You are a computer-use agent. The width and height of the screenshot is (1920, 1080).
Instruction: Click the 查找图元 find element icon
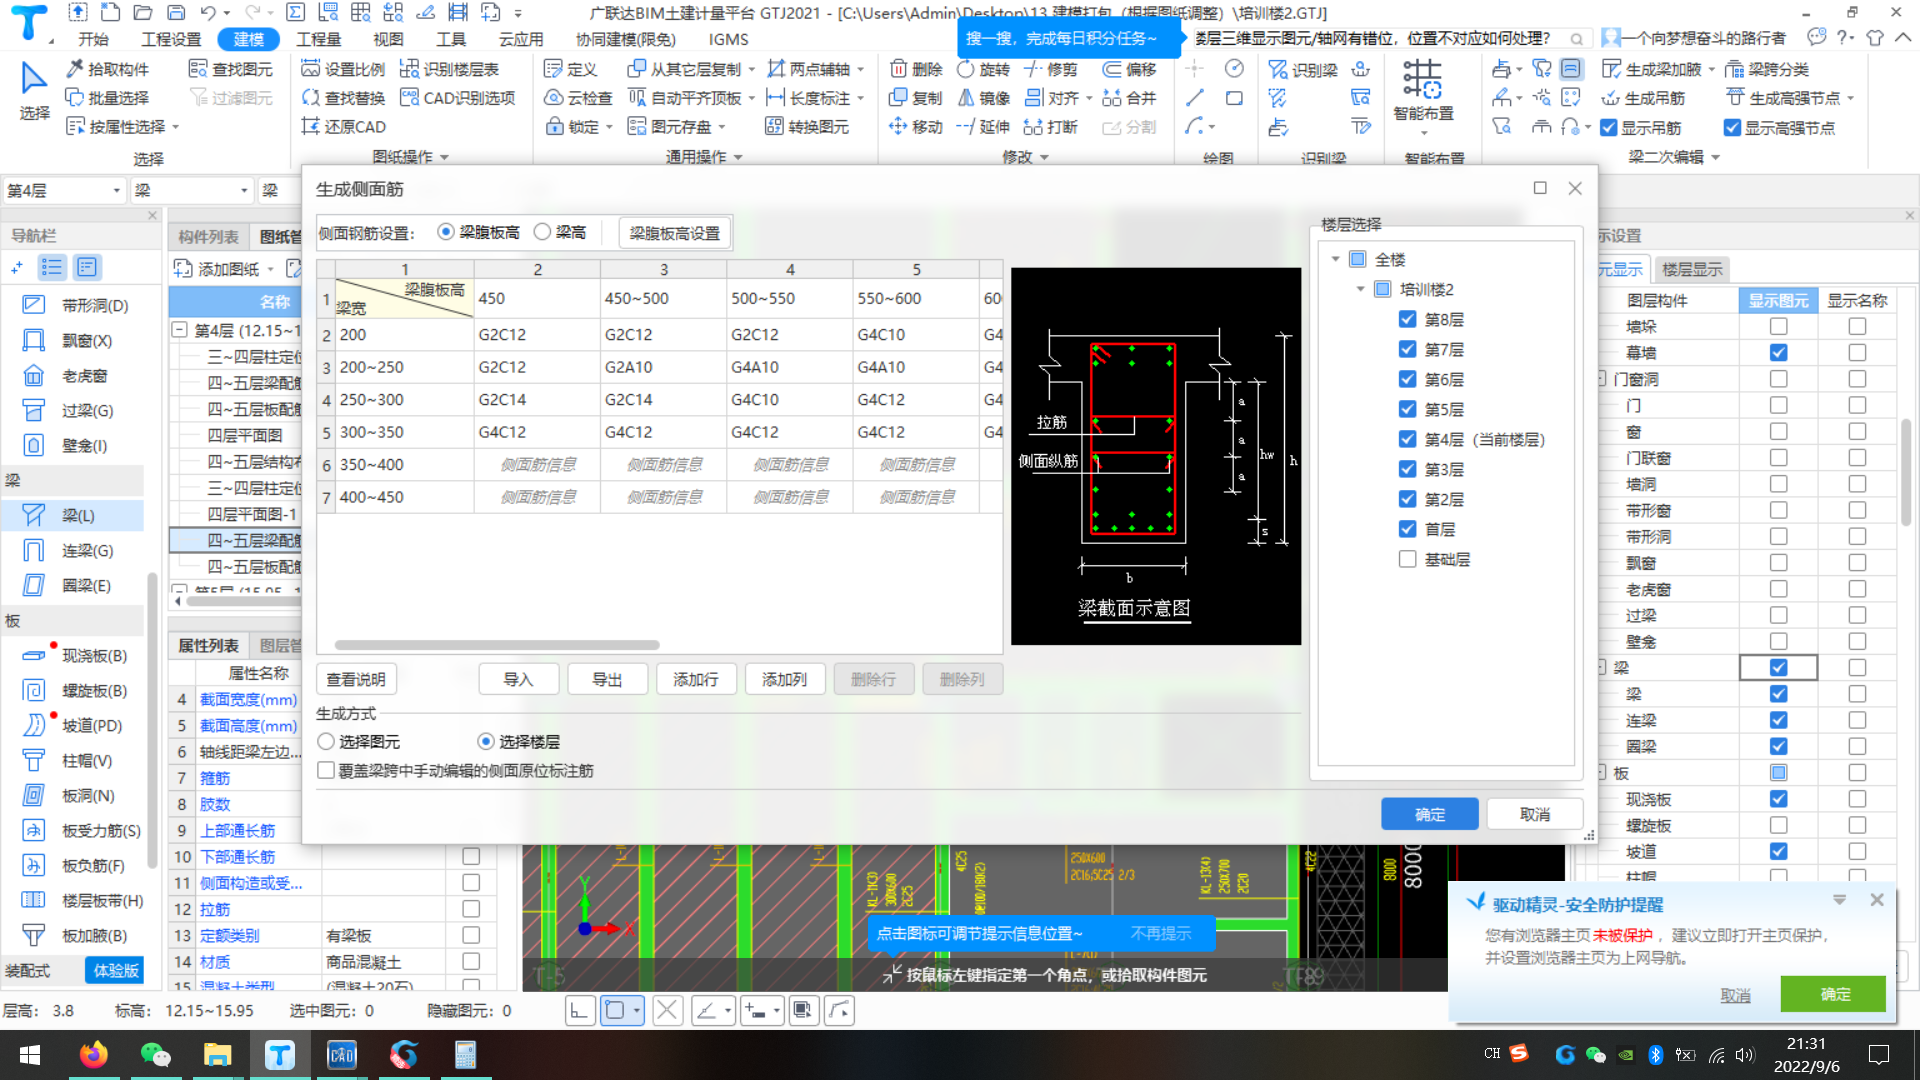pyautogui.click(x=198, y=69)
